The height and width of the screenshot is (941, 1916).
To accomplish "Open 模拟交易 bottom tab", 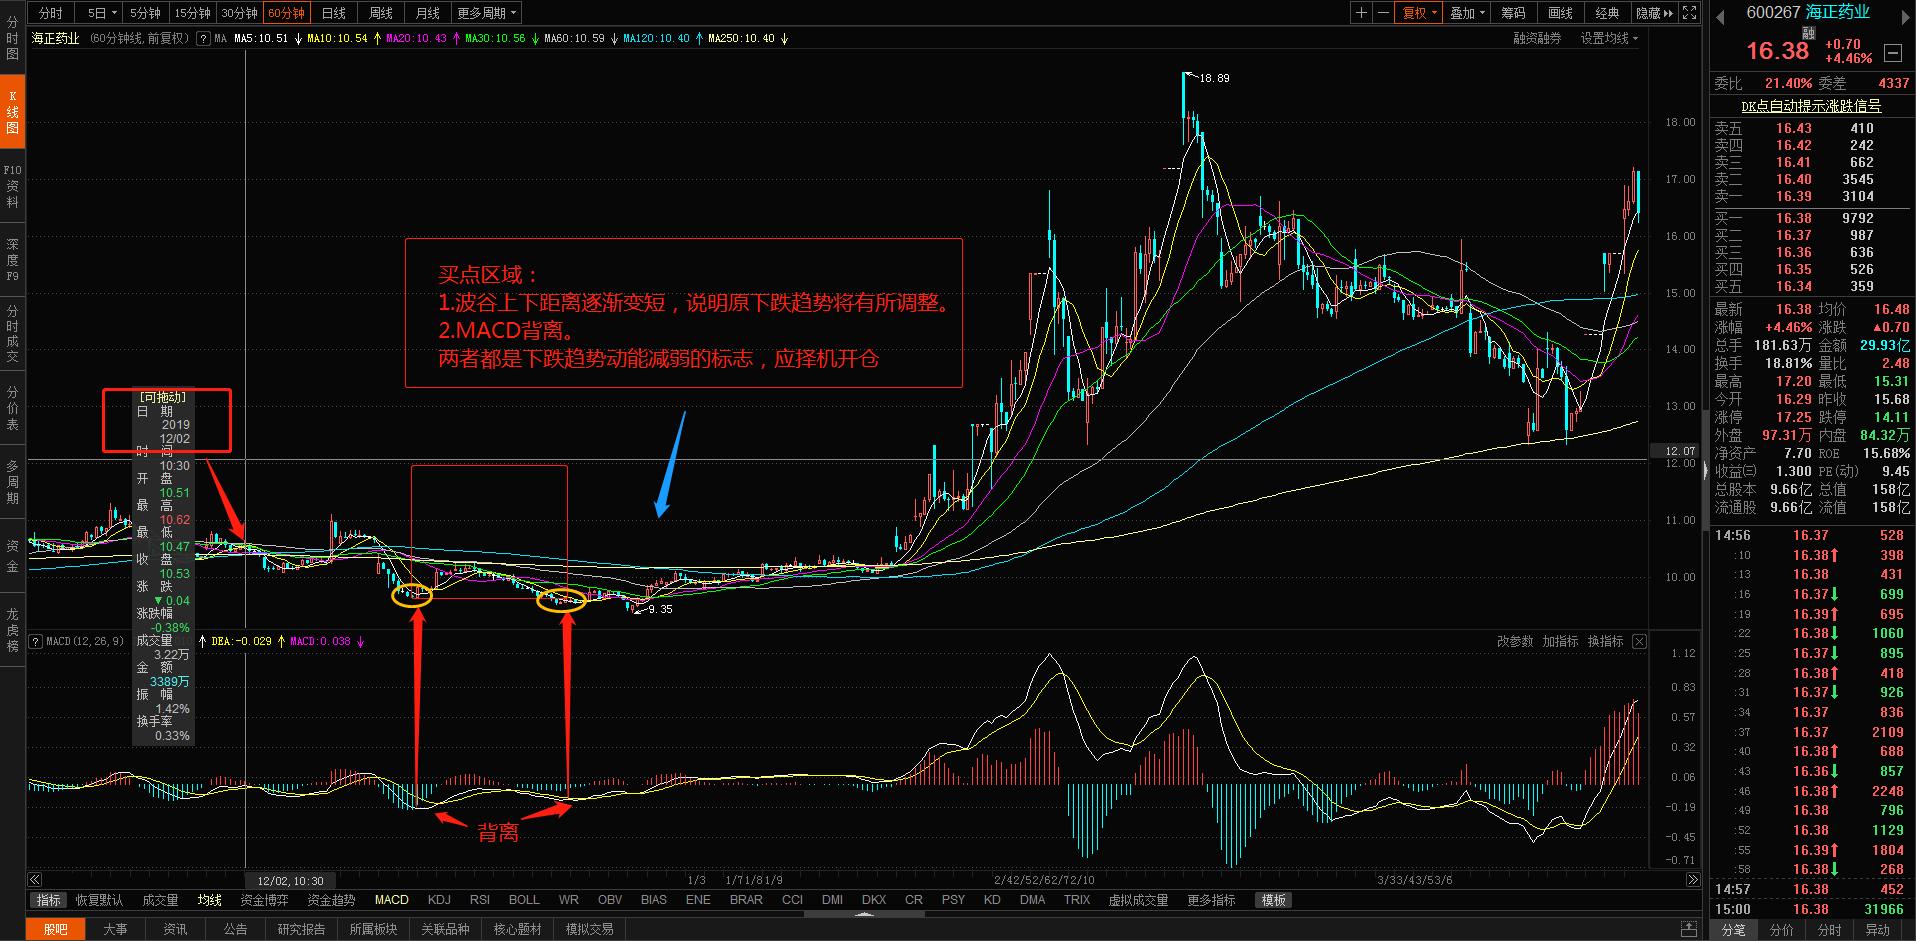I will tap(589, 929).
